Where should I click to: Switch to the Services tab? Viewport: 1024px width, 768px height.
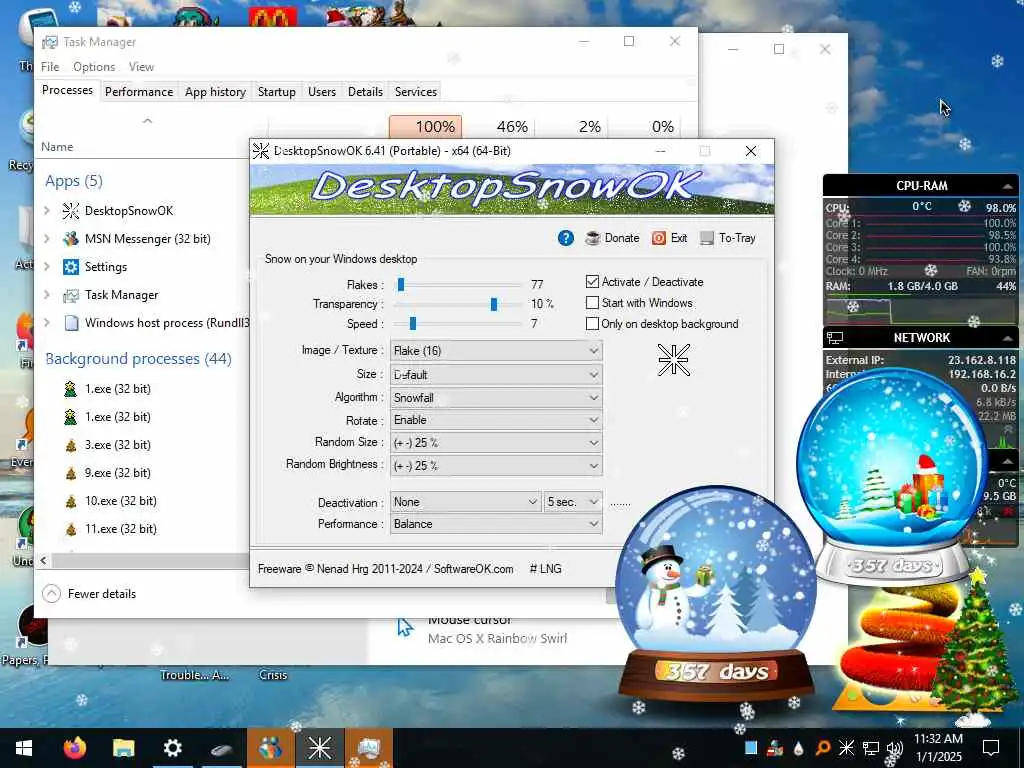pyautogui.click(x=415, y=92)
